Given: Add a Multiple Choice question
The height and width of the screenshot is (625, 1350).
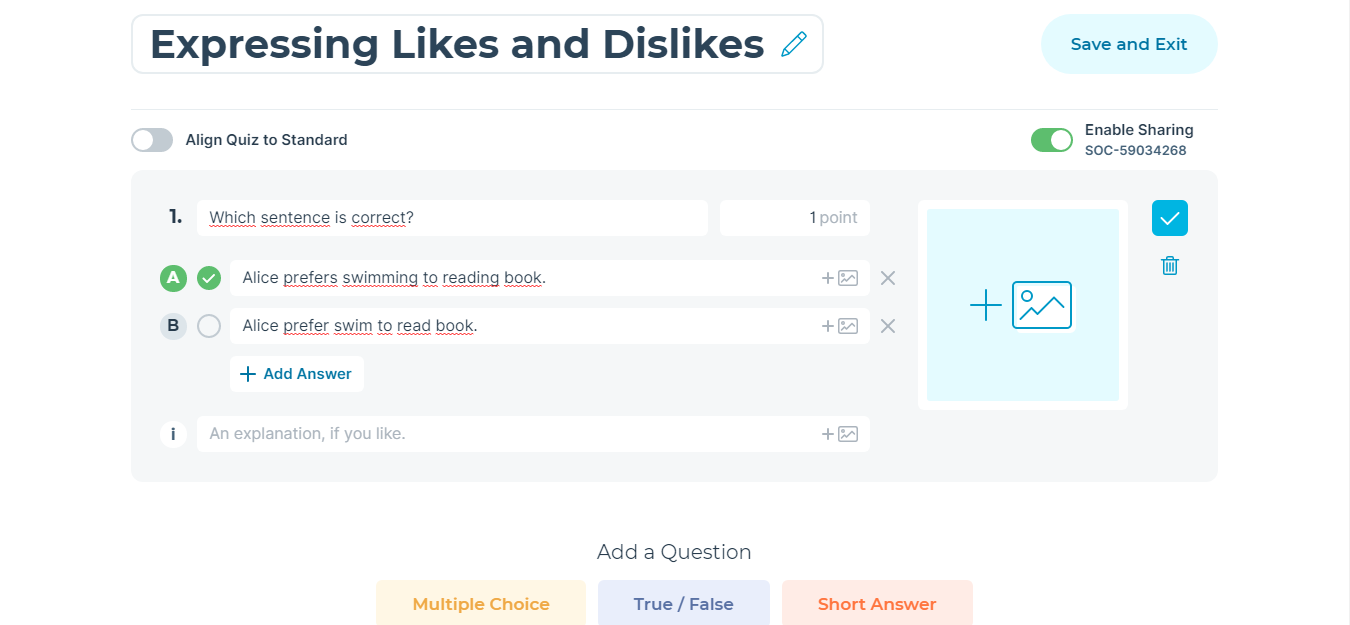Looking at the screenshot, I should coord(481,603).
